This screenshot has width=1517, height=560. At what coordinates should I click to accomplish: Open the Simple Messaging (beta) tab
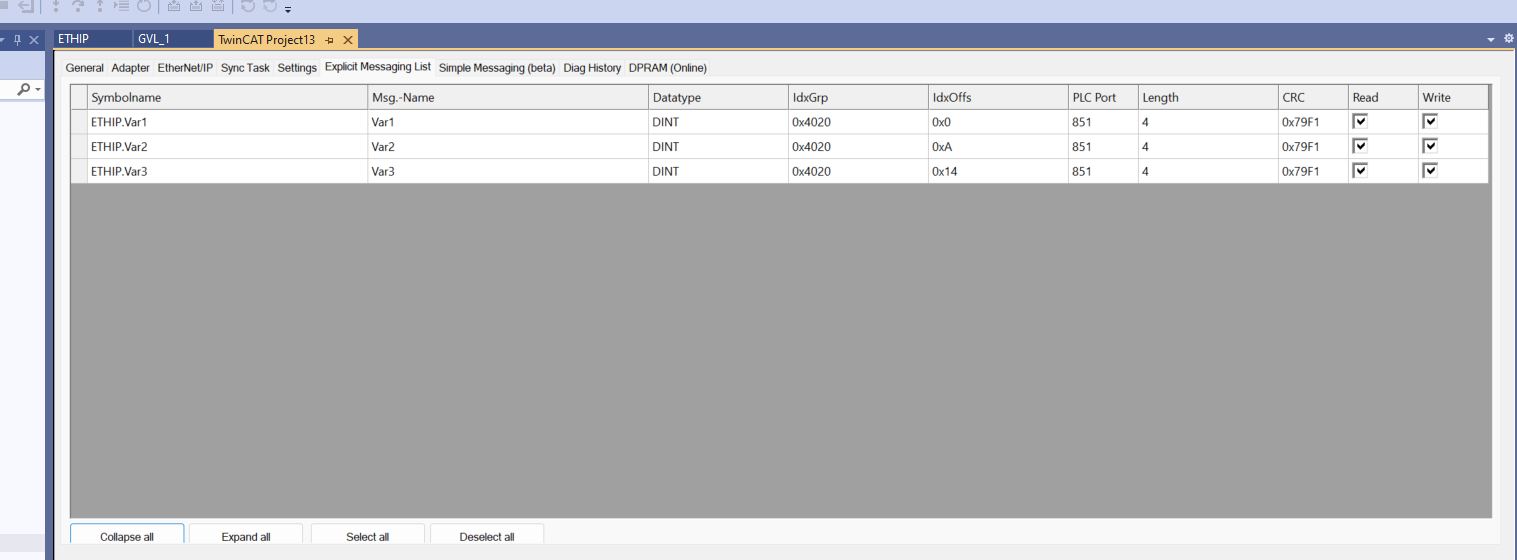point(497,68)
